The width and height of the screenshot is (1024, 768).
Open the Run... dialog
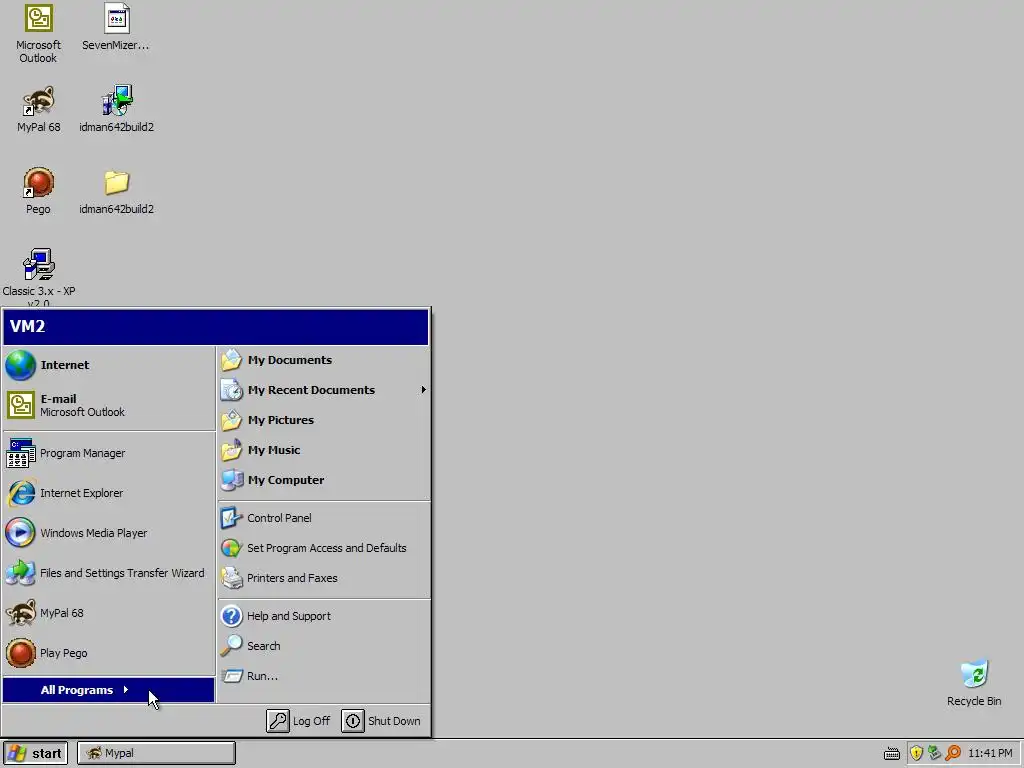pos(324,676)
